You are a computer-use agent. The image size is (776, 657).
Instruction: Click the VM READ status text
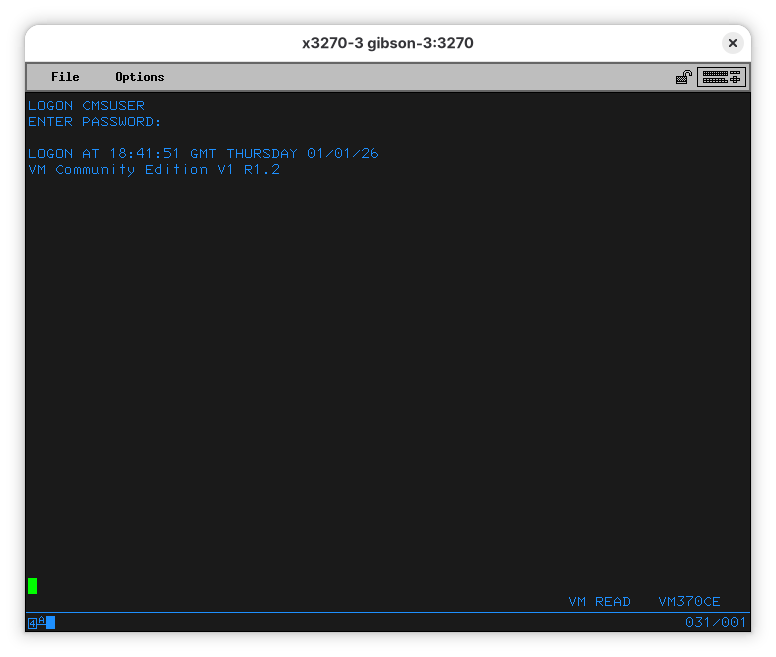pyautogui.click(x=599, y=602)
